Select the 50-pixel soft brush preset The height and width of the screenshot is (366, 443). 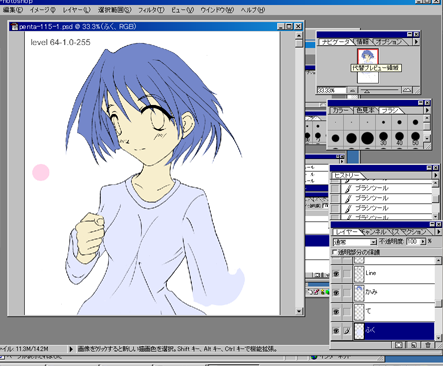point(415,138)
